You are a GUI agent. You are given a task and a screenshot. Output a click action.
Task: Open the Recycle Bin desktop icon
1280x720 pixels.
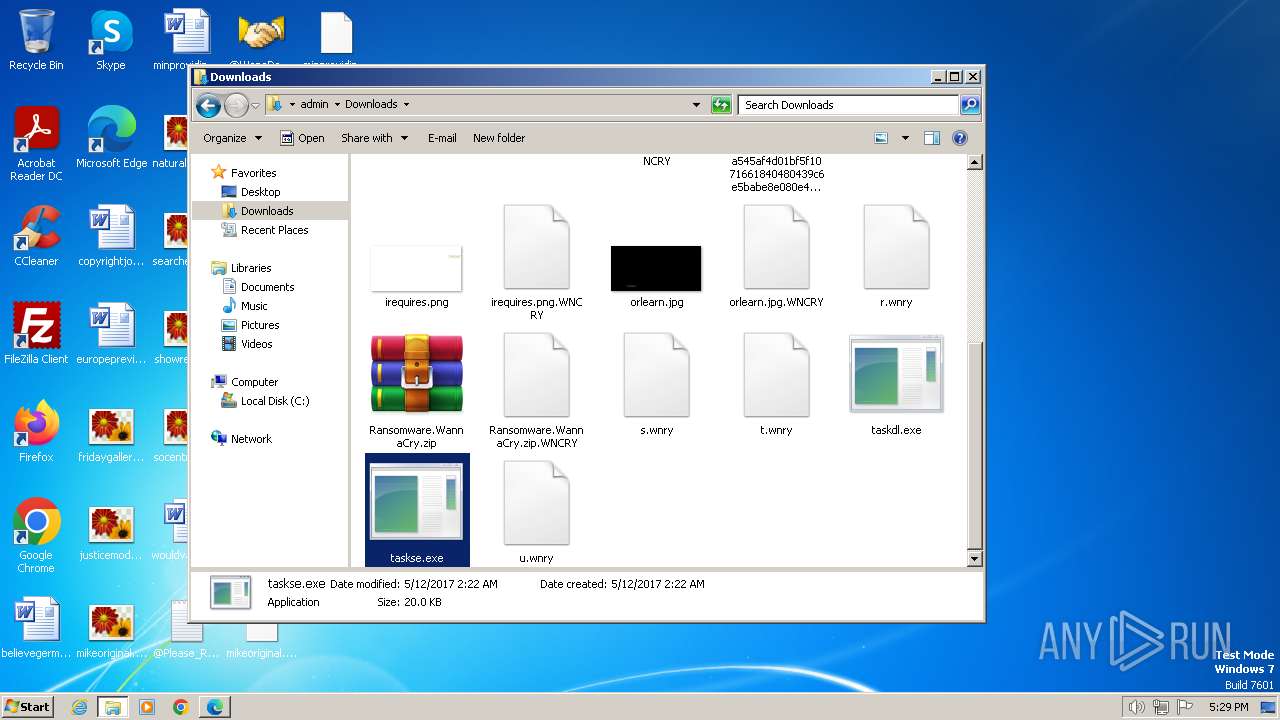pyautogui.click(x=36, y=40)
